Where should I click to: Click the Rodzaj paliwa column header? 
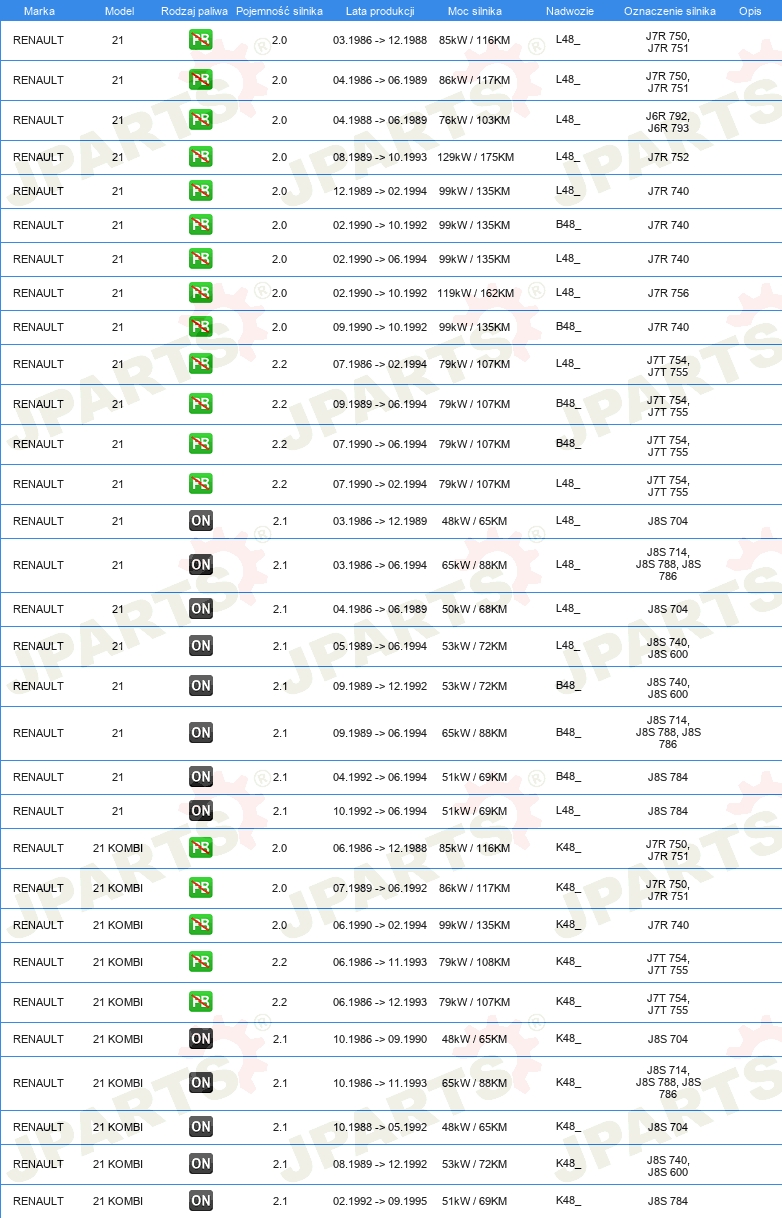pyautogui.click(x=194, y=11)
